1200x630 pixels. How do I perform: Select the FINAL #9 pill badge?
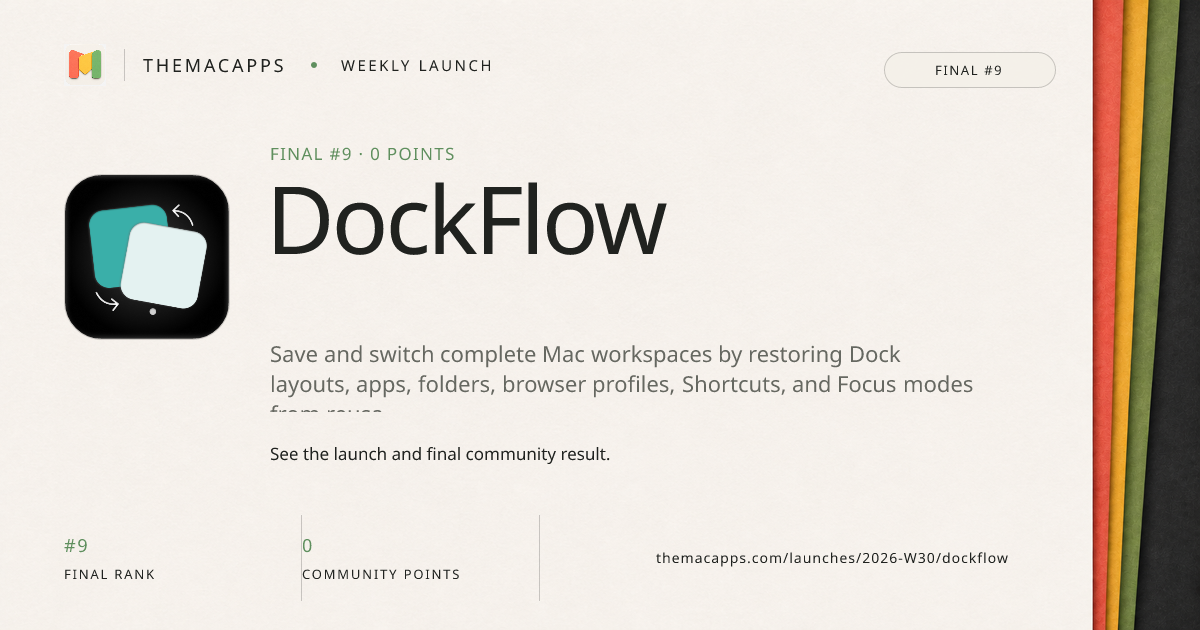pos(969,70)
